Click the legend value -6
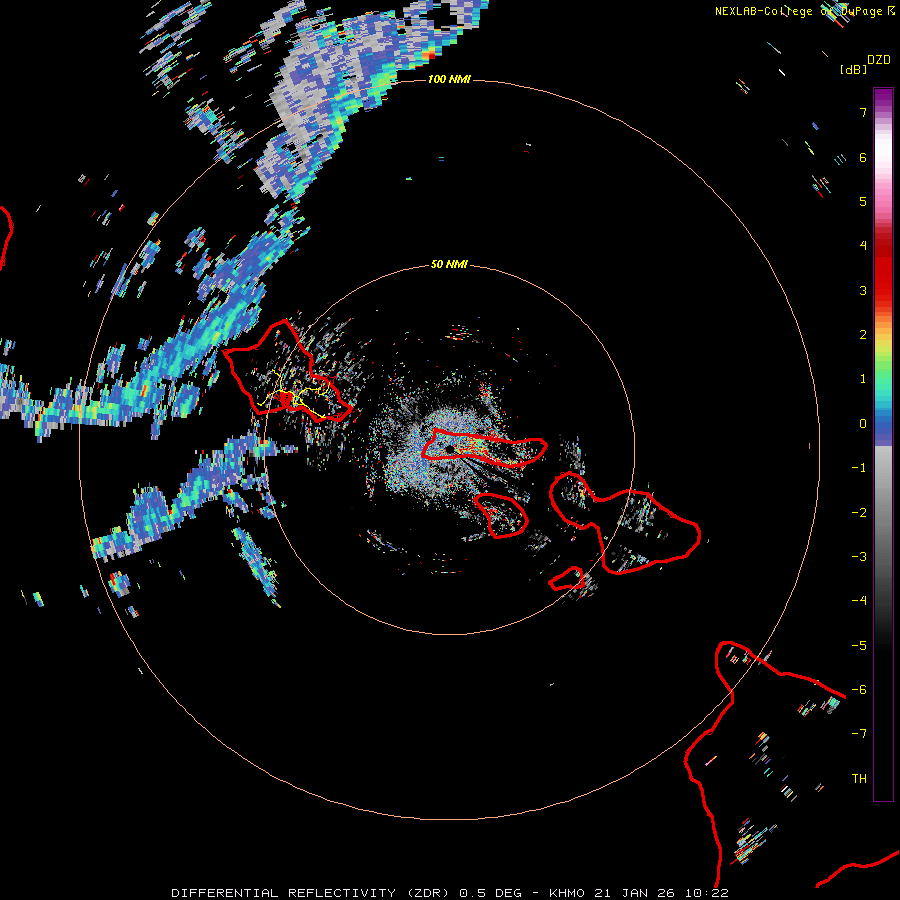Viewport: 900px width, 900px height. click(859, 690)
